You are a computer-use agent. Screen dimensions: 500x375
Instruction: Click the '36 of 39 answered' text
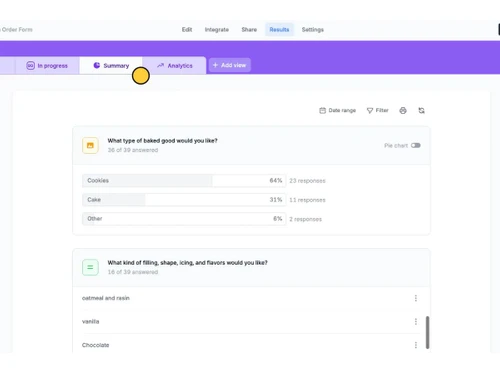pos(133,150)
